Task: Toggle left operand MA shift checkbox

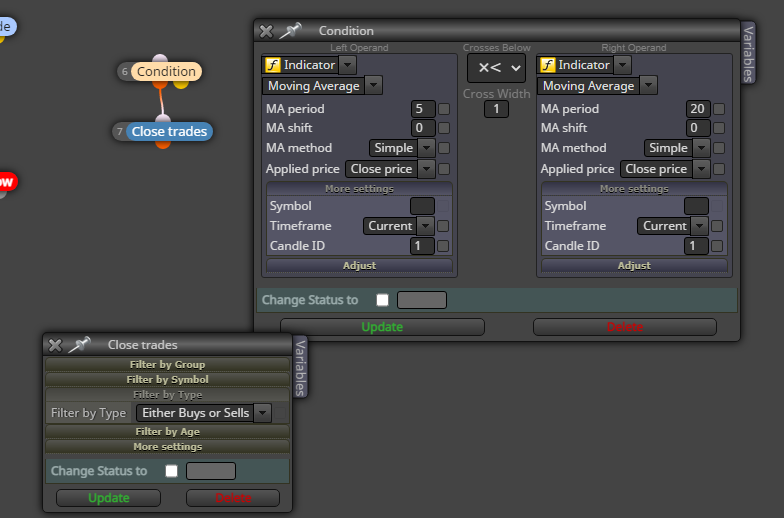Action: [x=444, y=128]
